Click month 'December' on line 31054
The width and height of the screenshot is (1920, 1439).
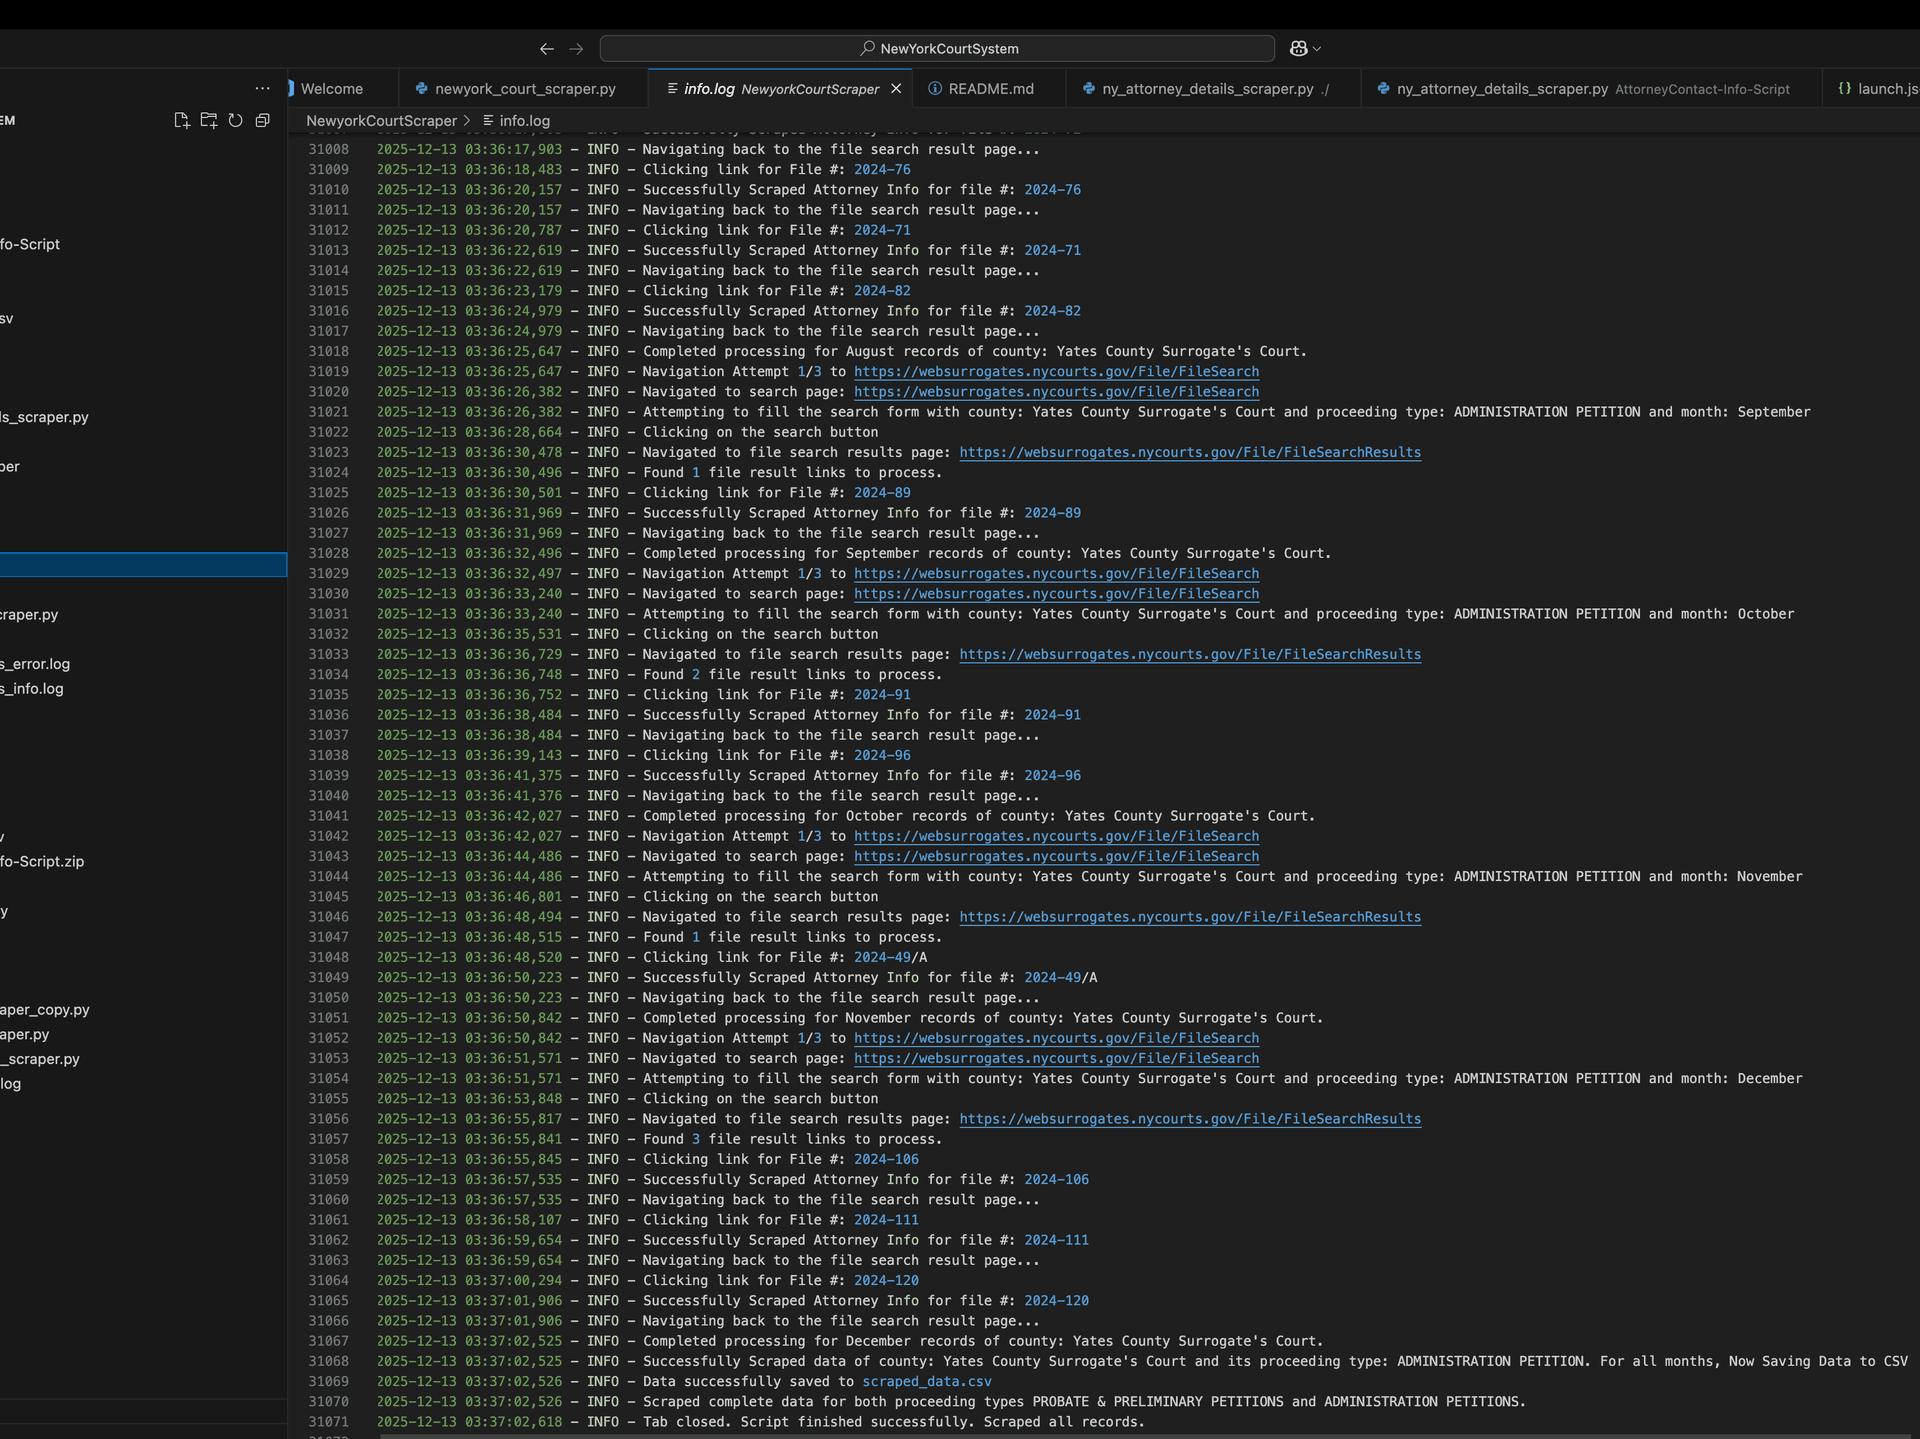click(1770, 1078)
